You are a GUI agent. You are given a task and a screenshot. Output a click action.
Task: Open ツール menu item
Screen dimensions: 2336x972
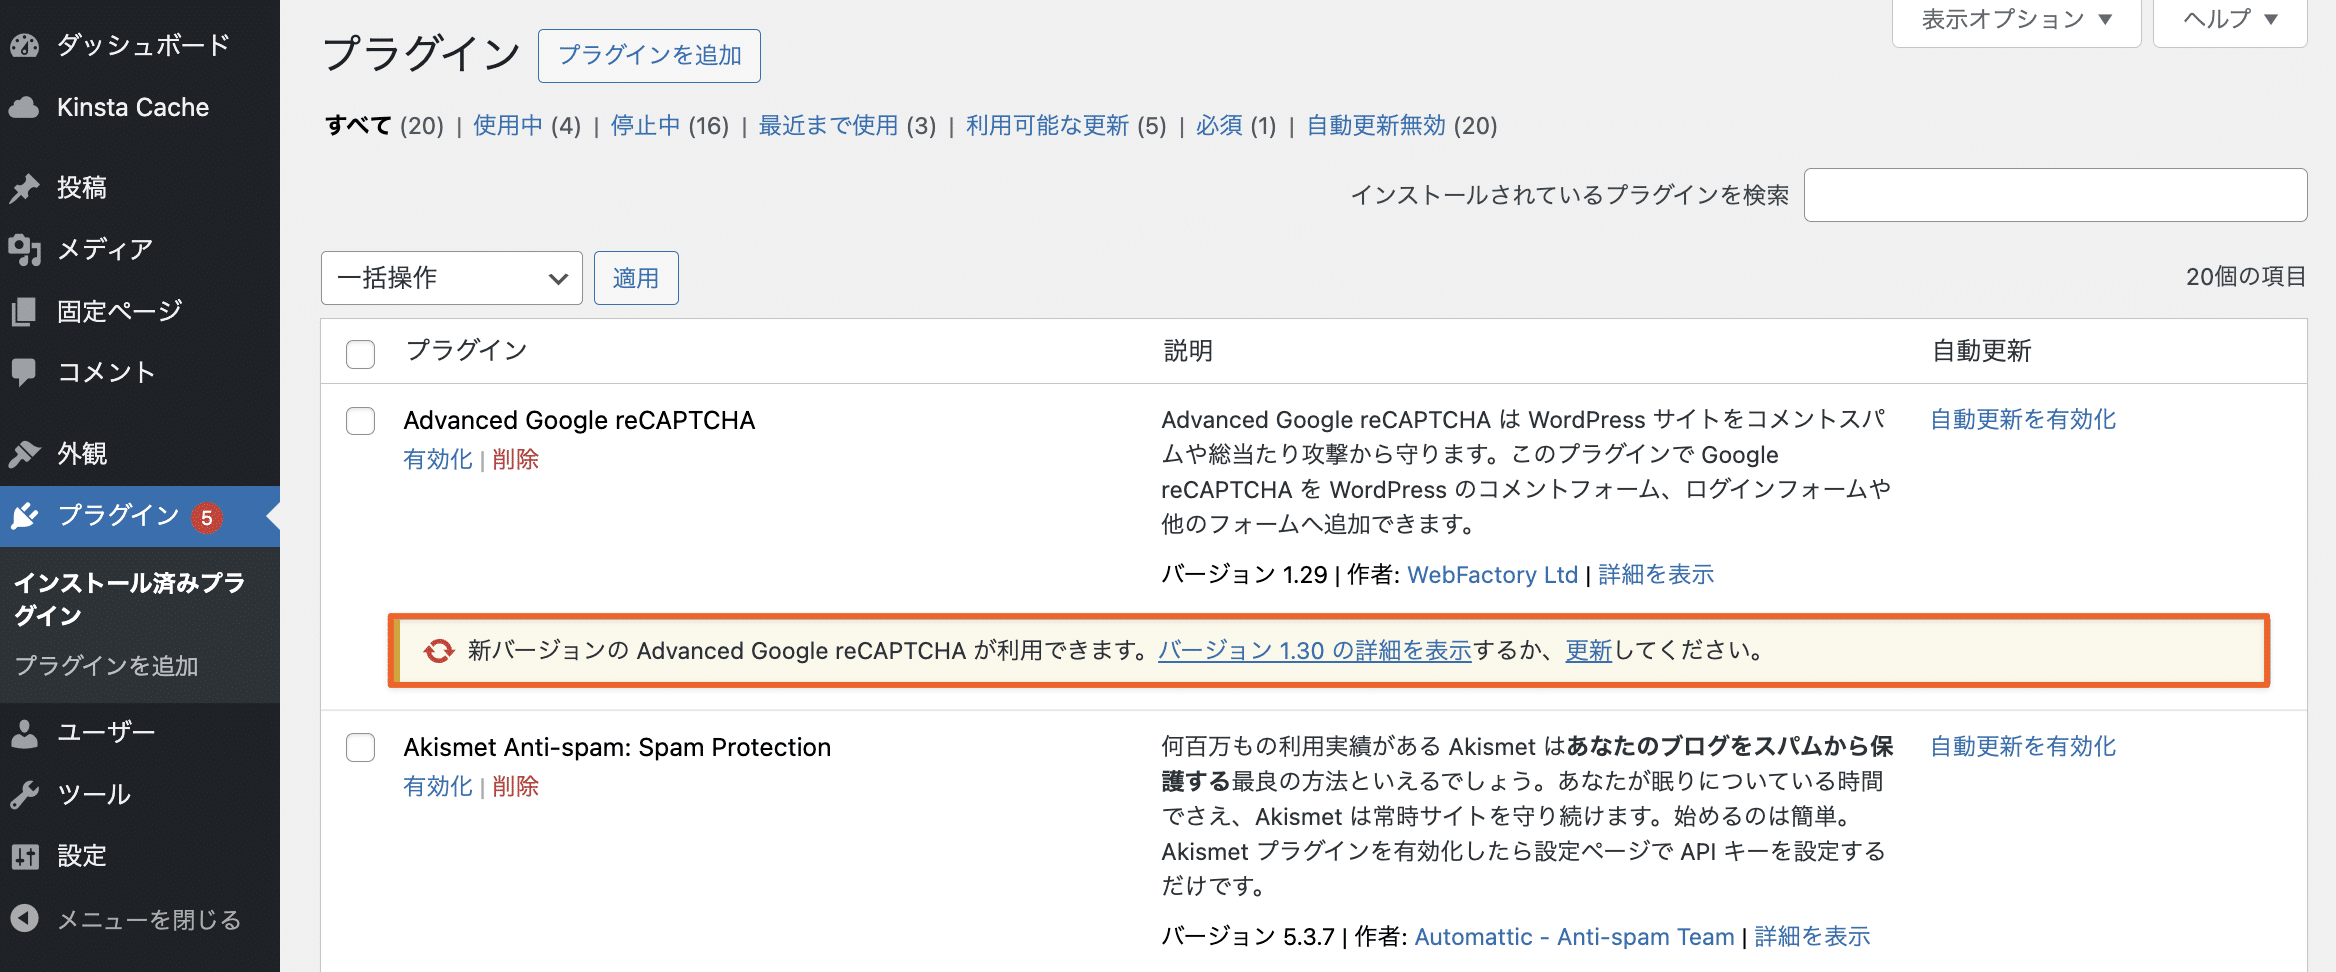(x=140, y=795)
